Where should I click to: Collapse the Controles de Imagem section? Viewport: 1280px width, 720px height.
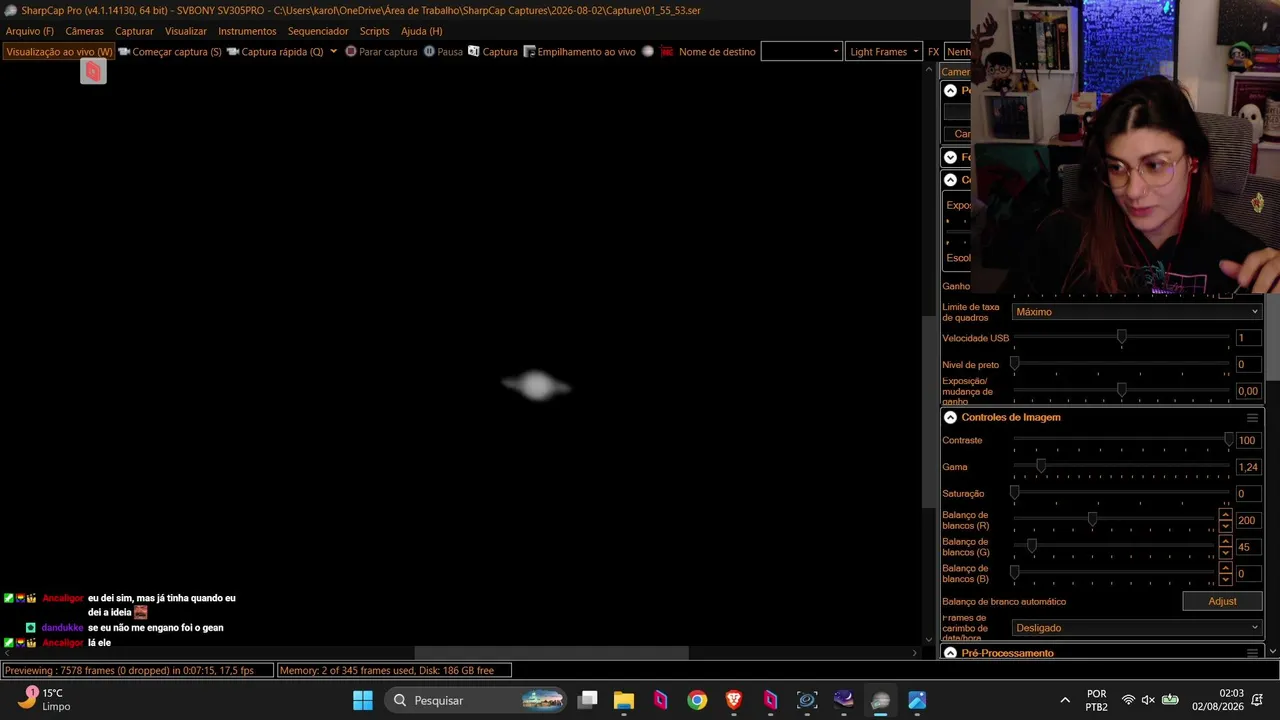click(x=950, y=418)
